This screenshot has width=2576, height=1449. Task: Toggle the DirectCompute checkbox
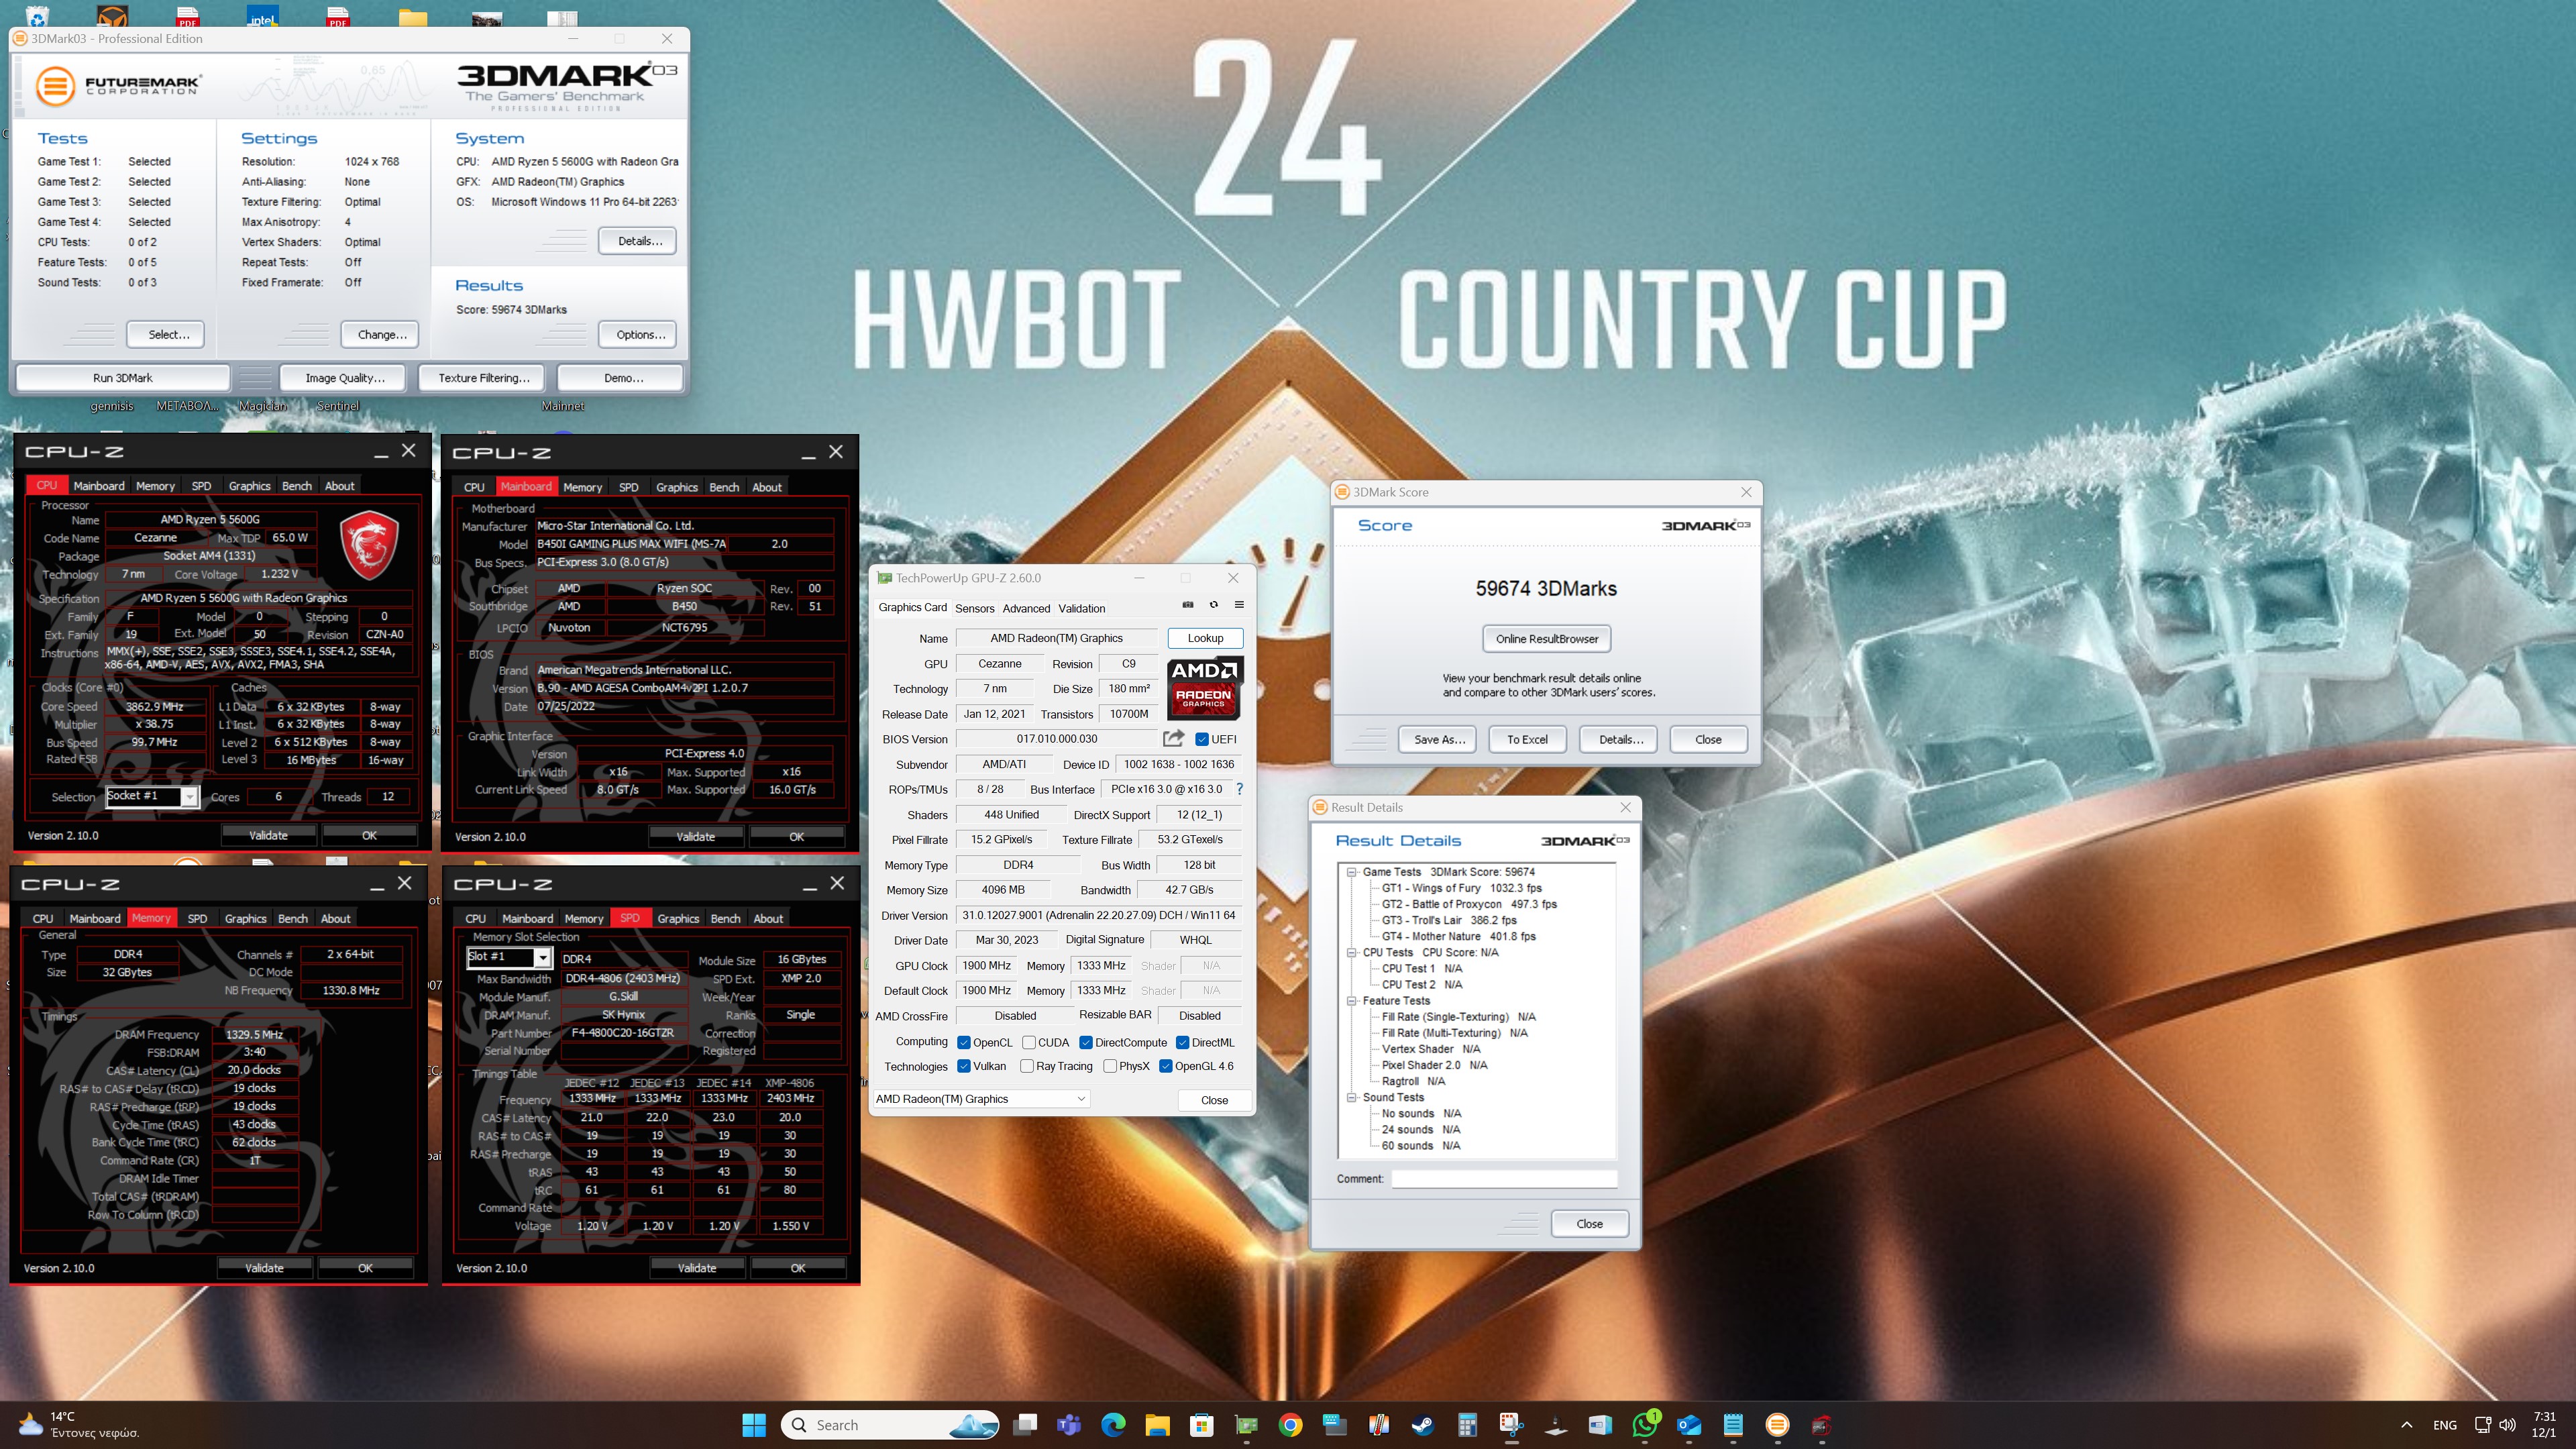(x=1085, y=1042)
